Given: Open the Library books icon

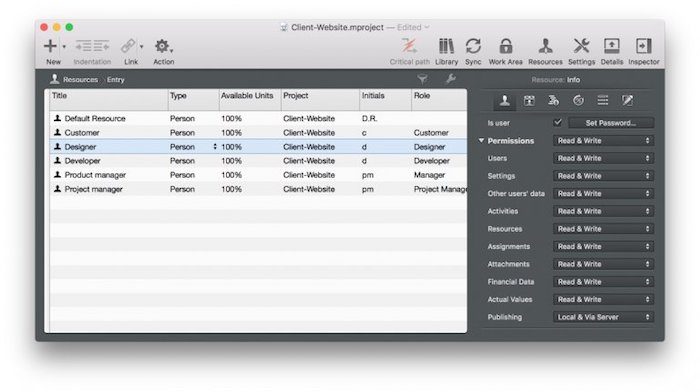Looking at the screenshot, I should (446, 46).
